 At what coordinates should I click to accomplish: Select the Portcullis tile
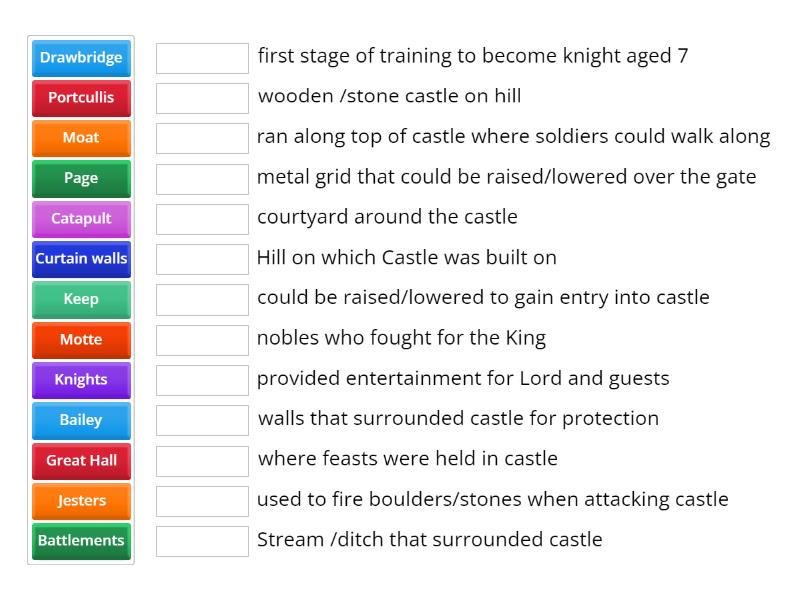point(81,98)
